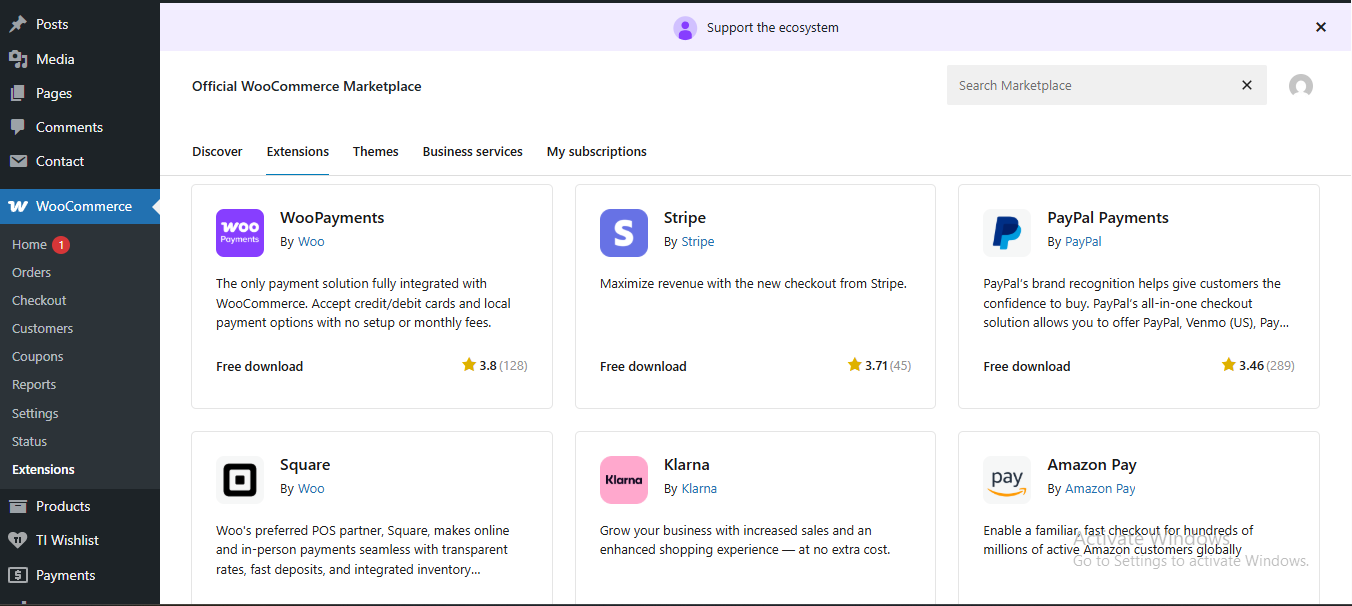Image resolution: width=1352 pixels, height=606 pixels.
Task: Click the purple ecosystem banner avatar icon
Action: (x=685, y=28)
